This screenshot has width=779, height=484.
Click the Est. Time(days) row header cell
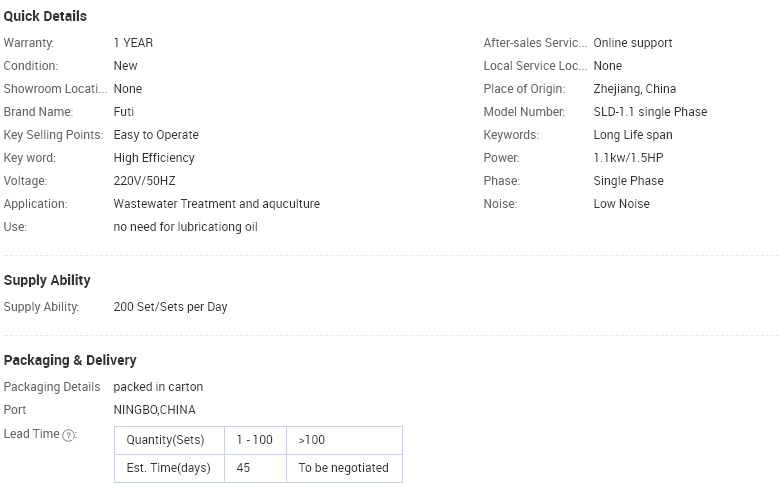pyautogui.click(x=169, y=468)
